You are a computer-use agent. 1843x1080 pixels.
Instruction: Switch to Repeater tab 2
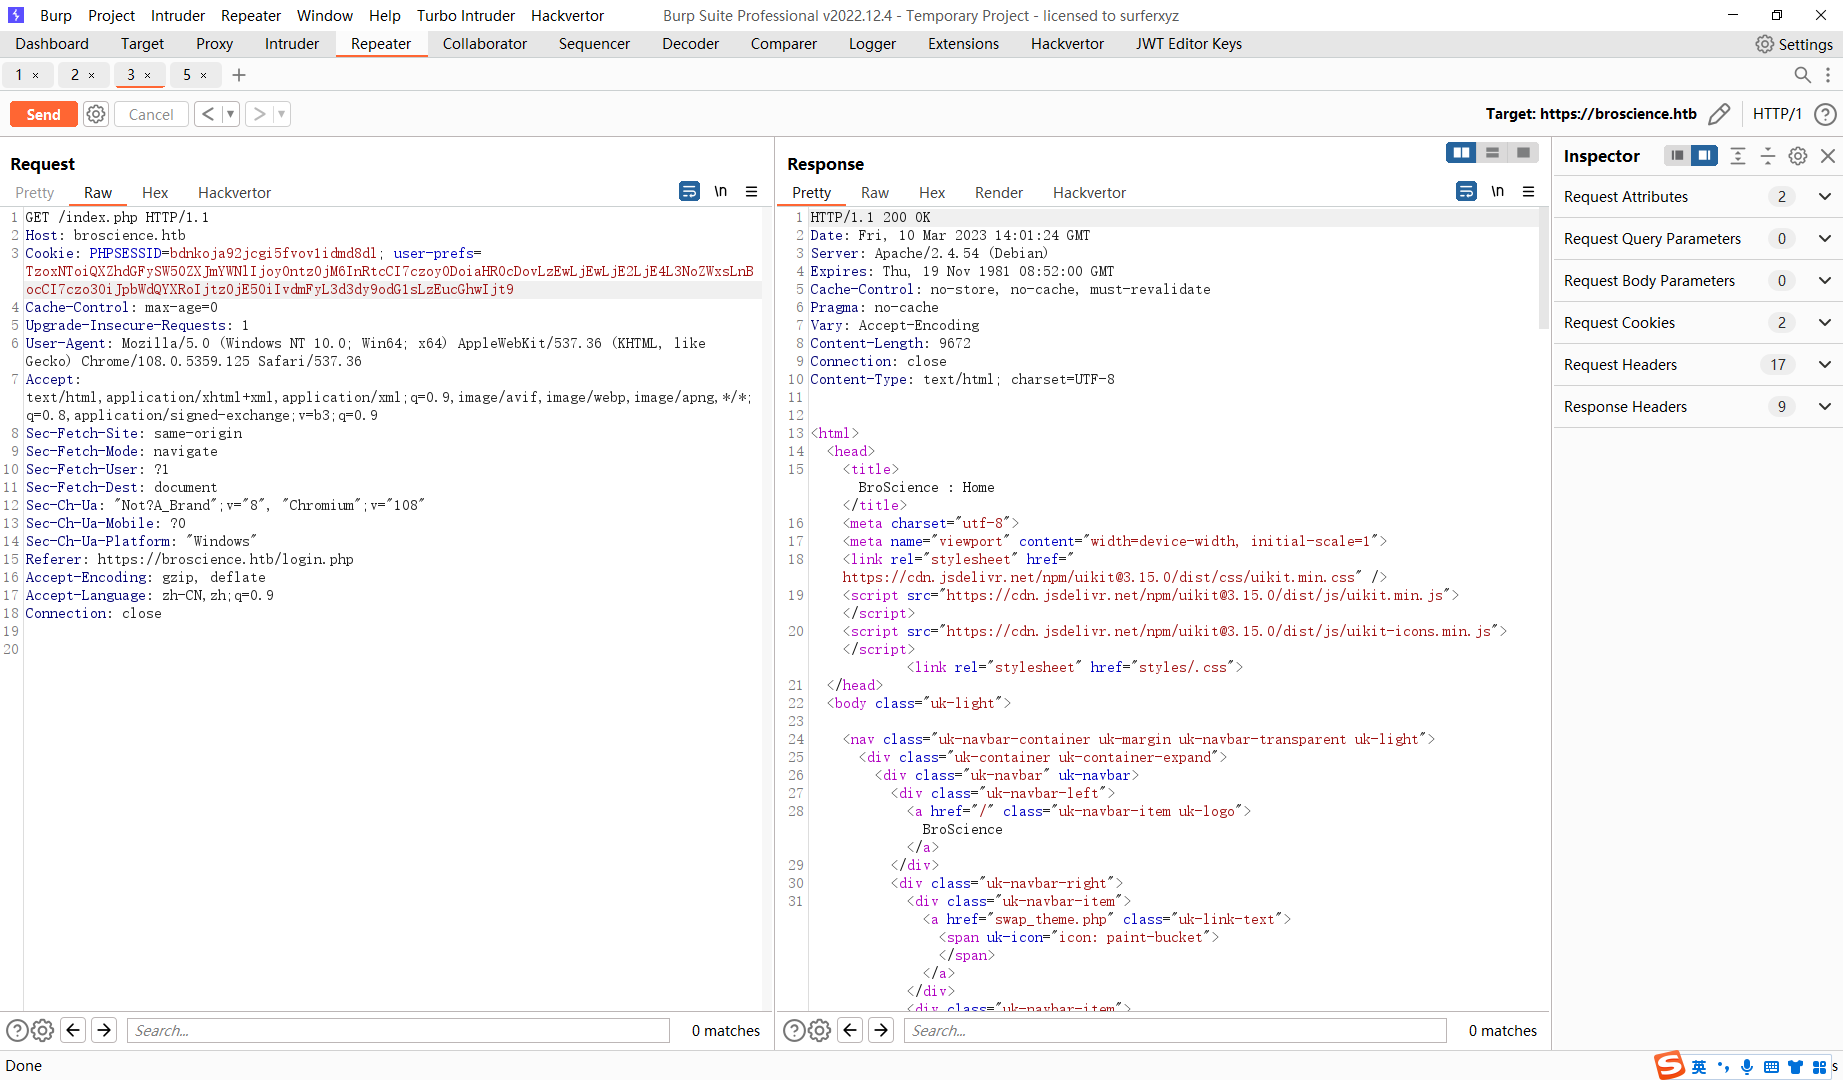point(75,75)
